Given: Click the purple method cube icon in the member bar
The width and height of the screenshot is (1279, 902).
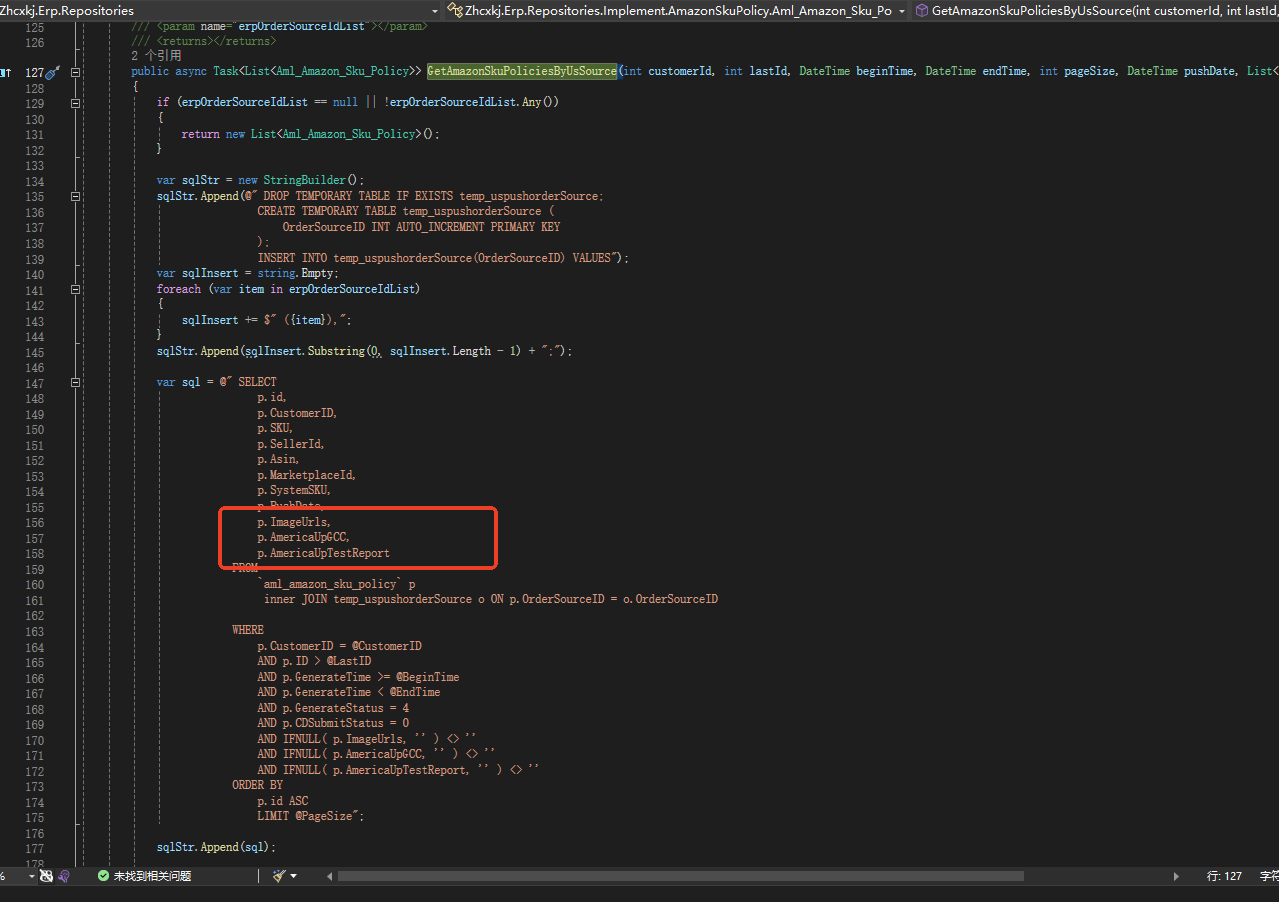Looking at the screenshot, I should tap(921, 10).
